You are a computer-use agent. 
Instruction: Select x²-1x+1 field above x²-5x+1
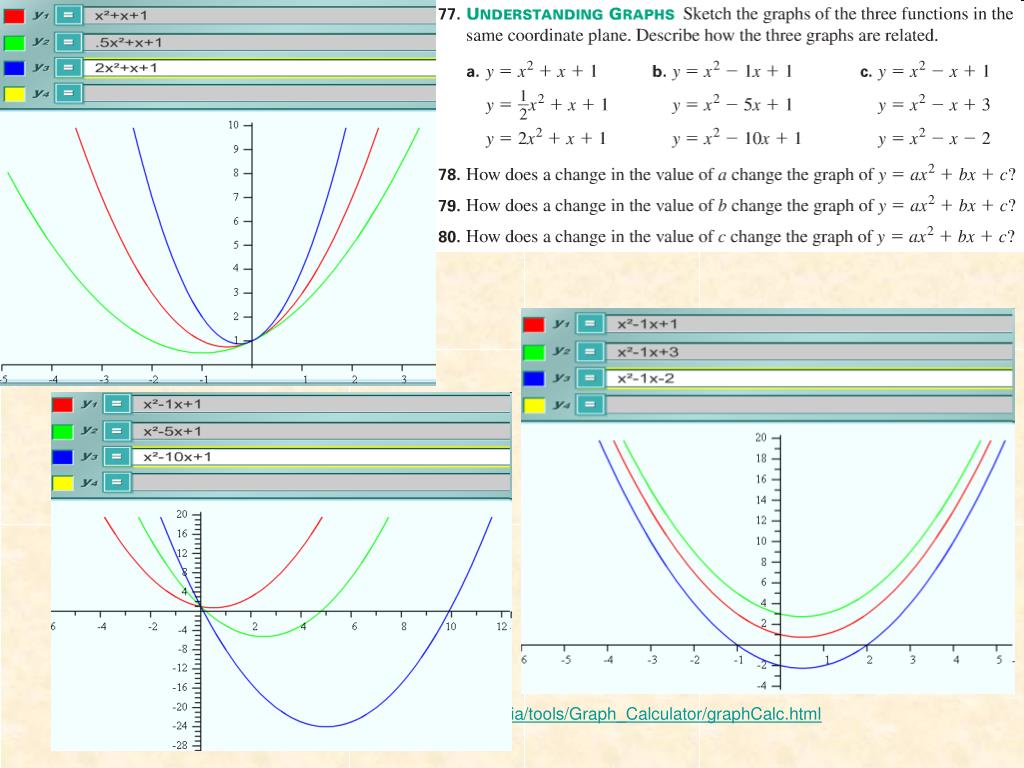[321, 404]
